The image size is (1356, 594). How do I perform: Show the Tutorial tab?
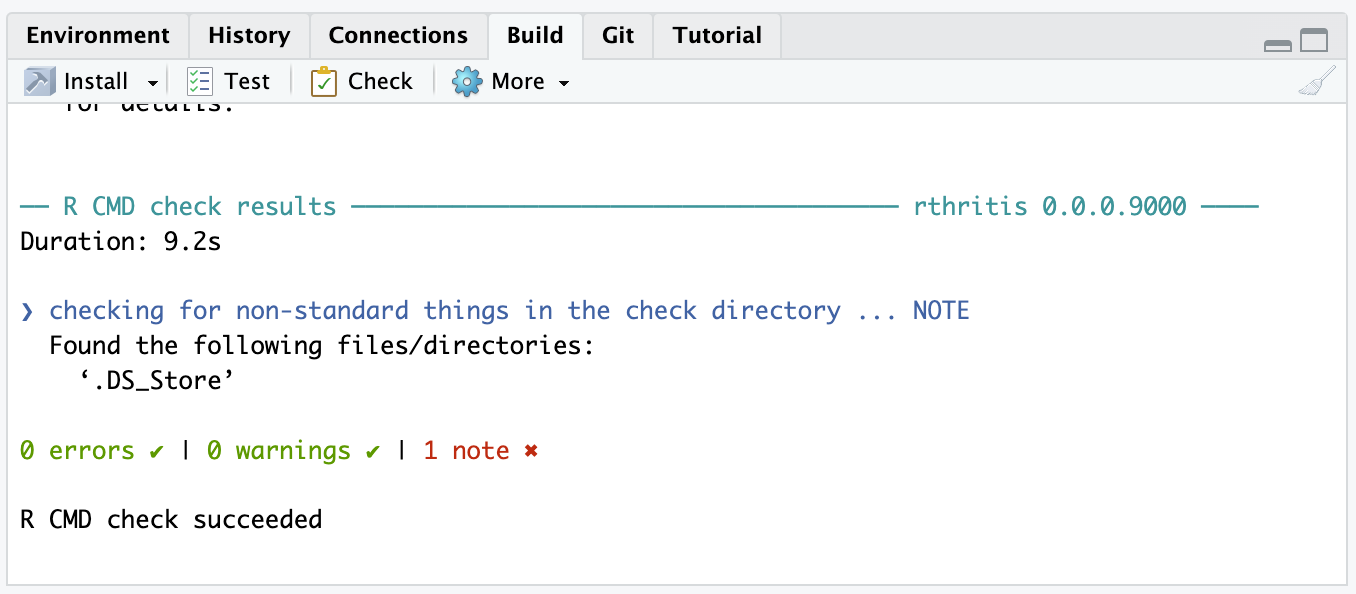717,36
